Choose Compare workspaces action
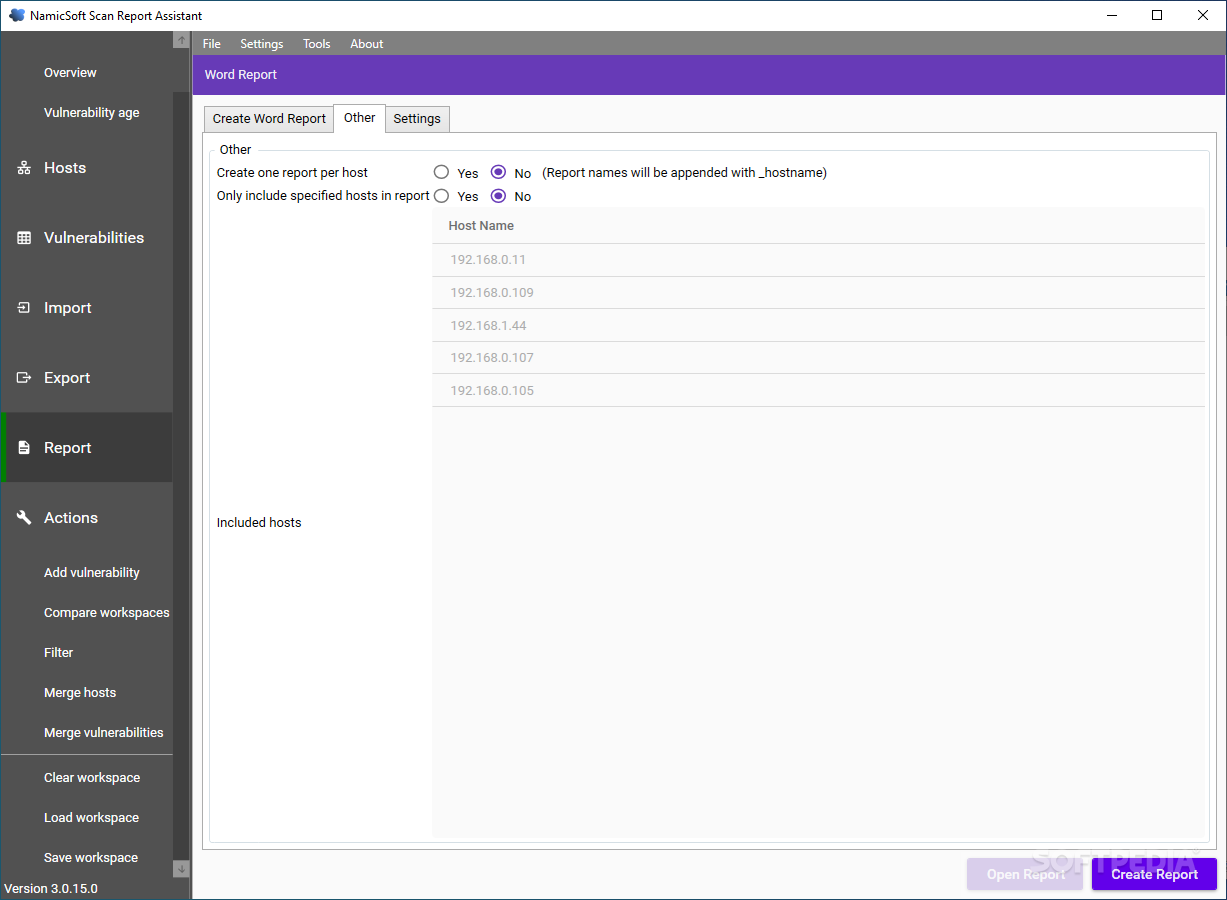 (106, 613)
